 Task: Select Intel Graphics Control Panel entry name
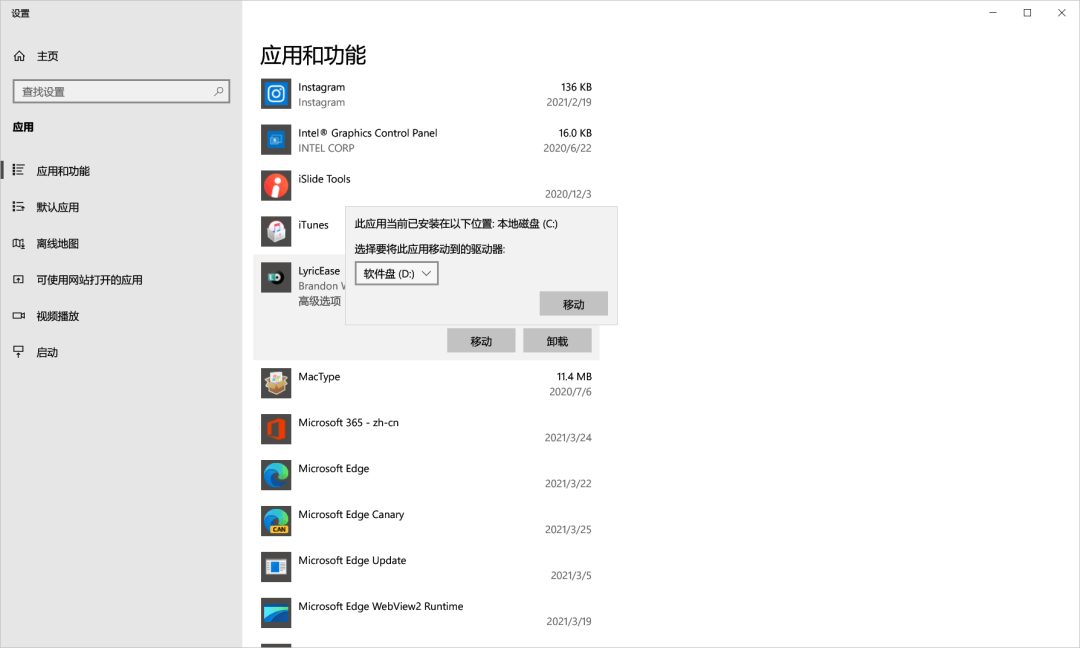368,133
